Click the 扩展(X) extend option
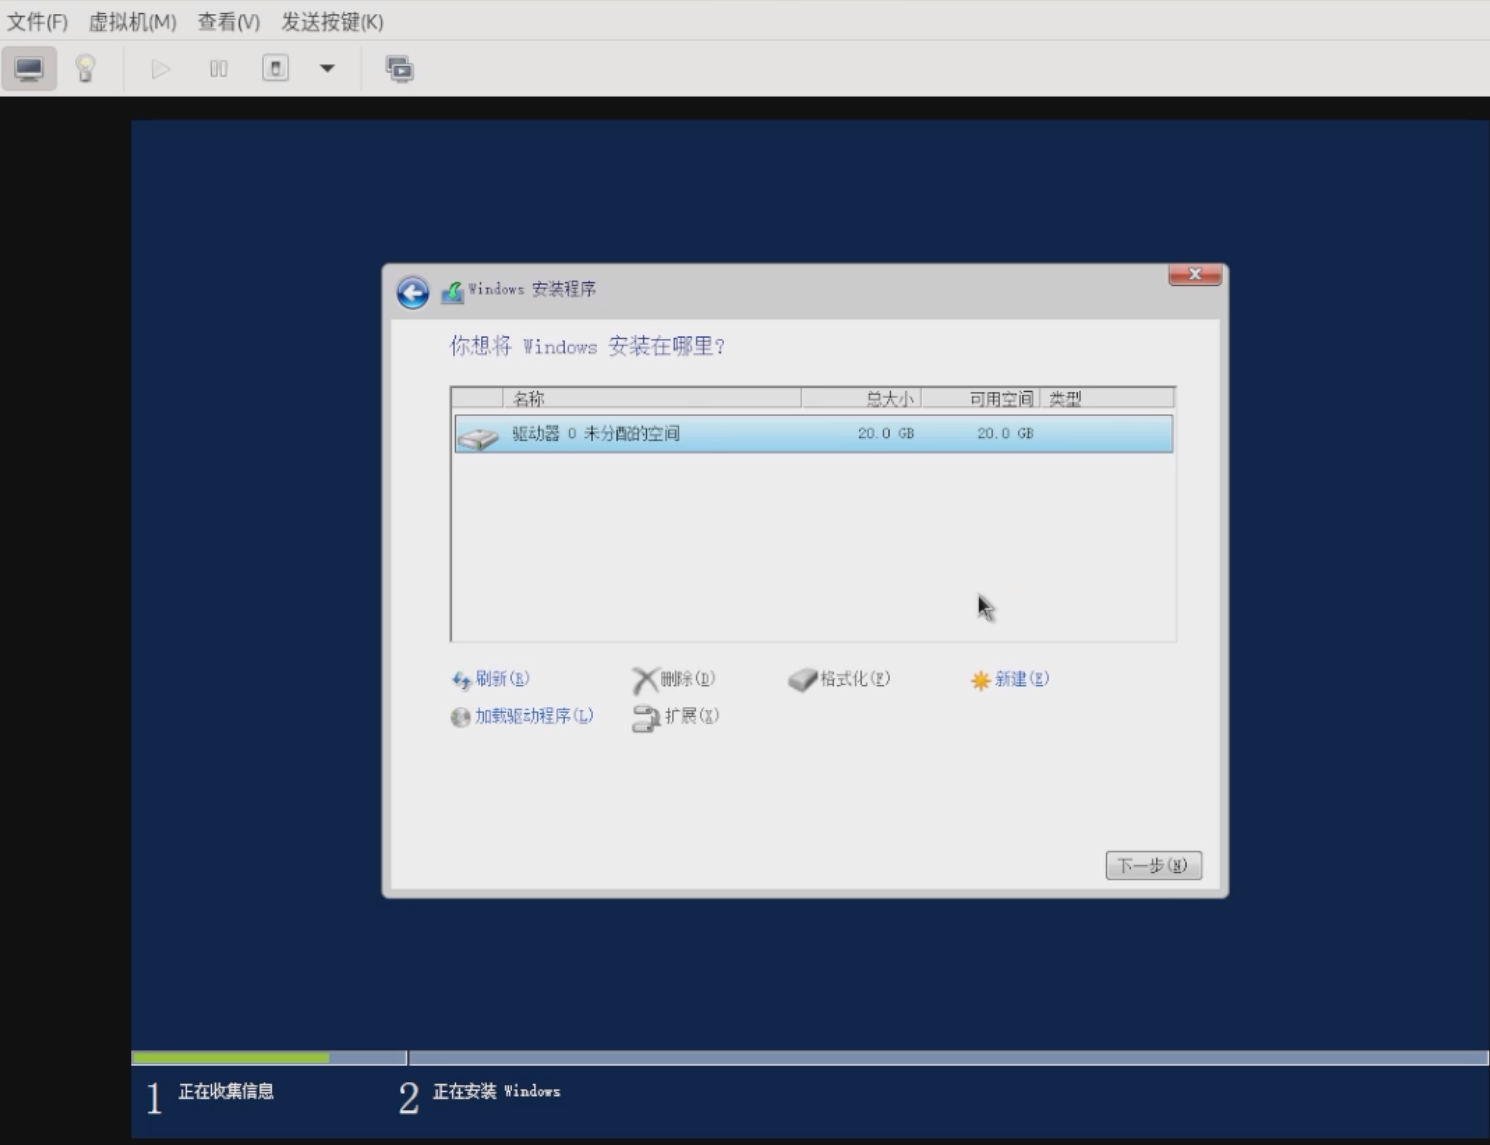The height and width of the screenshot is (1145, 1490). tap(692, 716)
